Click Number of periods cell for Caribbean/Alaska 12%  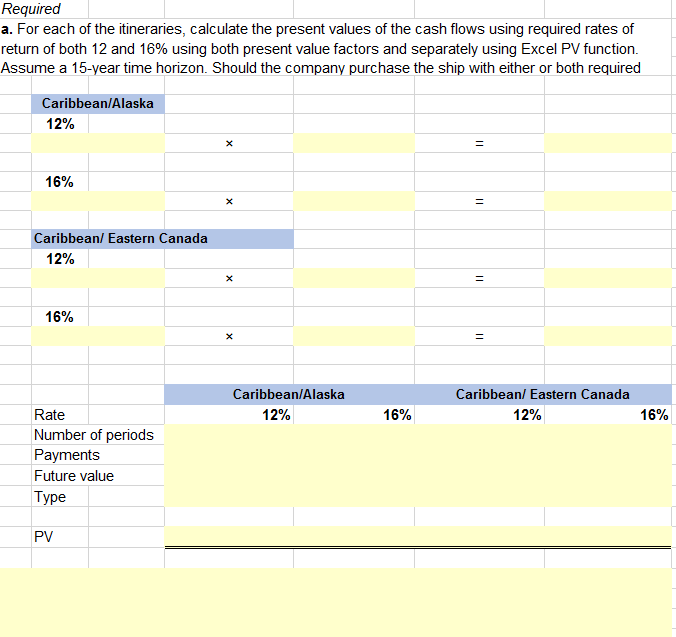[x=229, y=434]
